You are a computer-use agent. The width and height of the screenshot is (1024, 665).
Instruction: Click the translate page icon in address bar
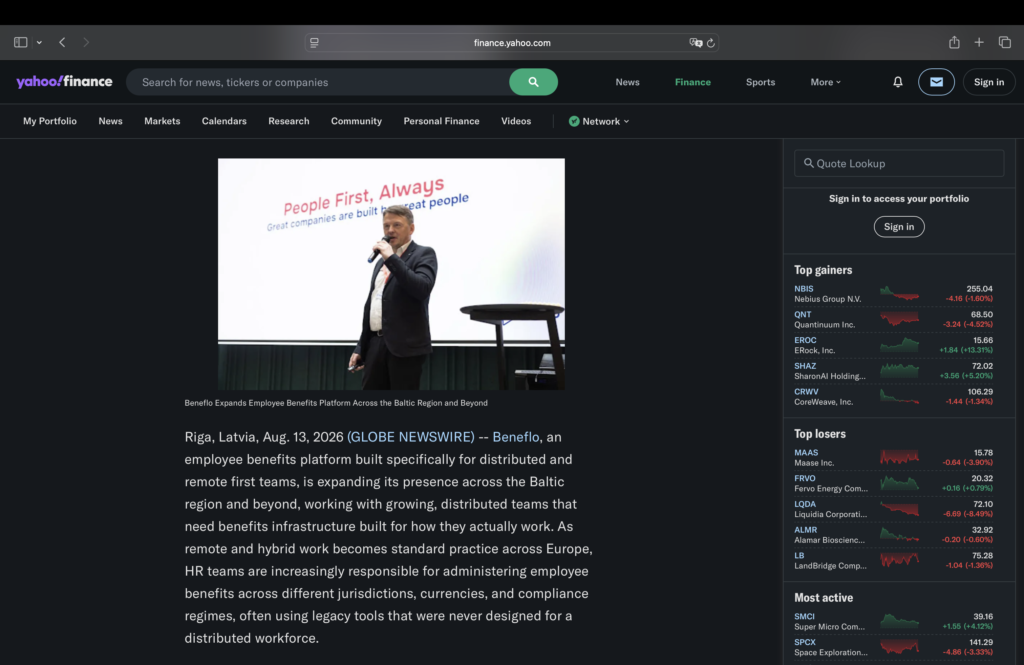[x=696, y=42]
